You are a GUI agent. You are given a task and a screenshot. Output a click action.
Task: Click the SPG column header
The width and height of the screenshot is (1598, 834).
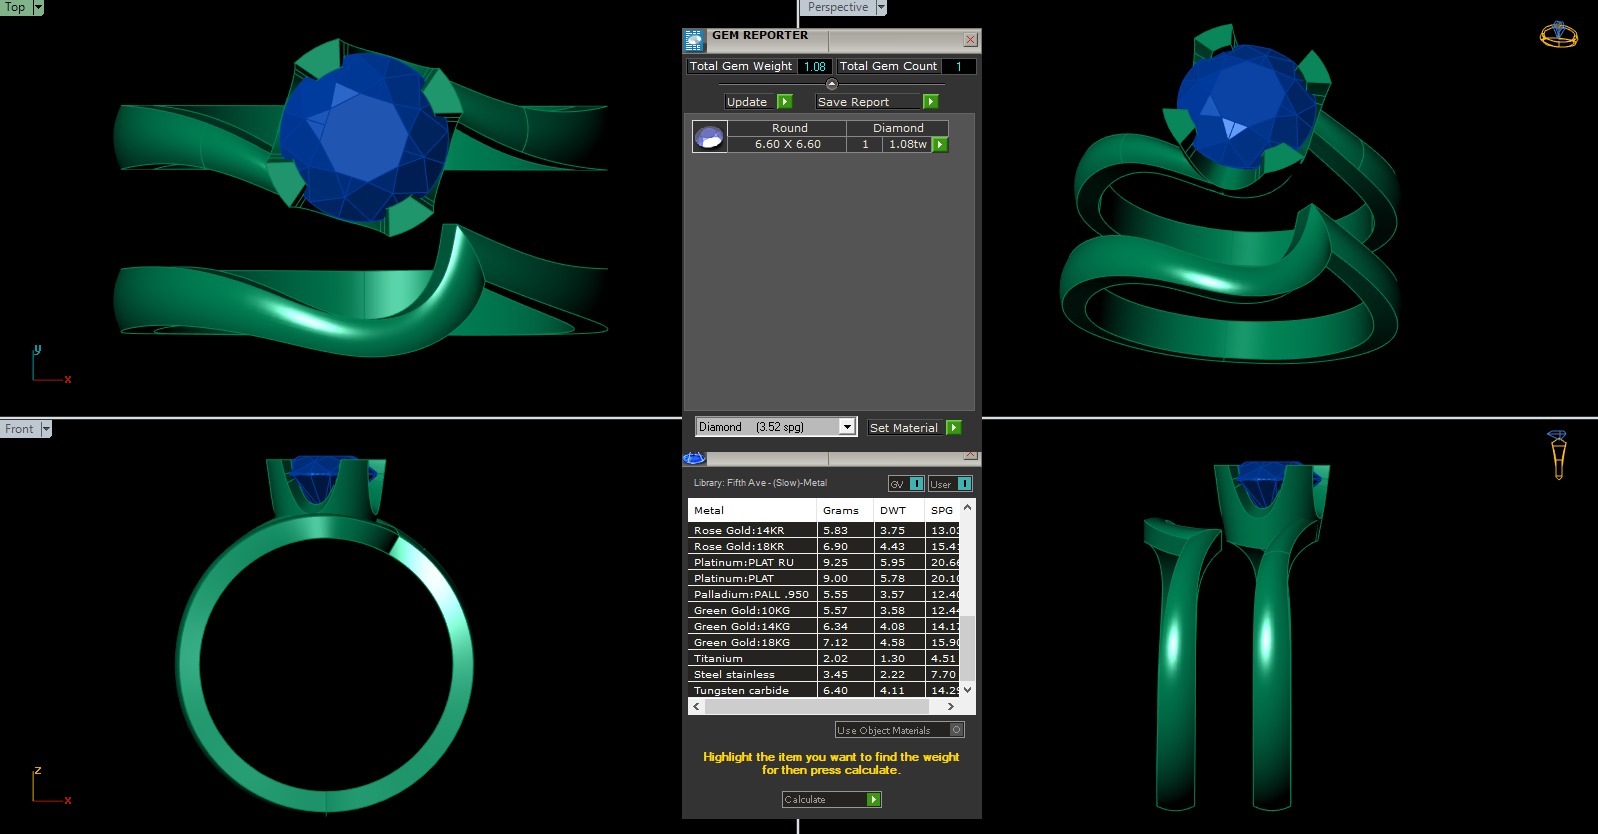tap(943, 510)
